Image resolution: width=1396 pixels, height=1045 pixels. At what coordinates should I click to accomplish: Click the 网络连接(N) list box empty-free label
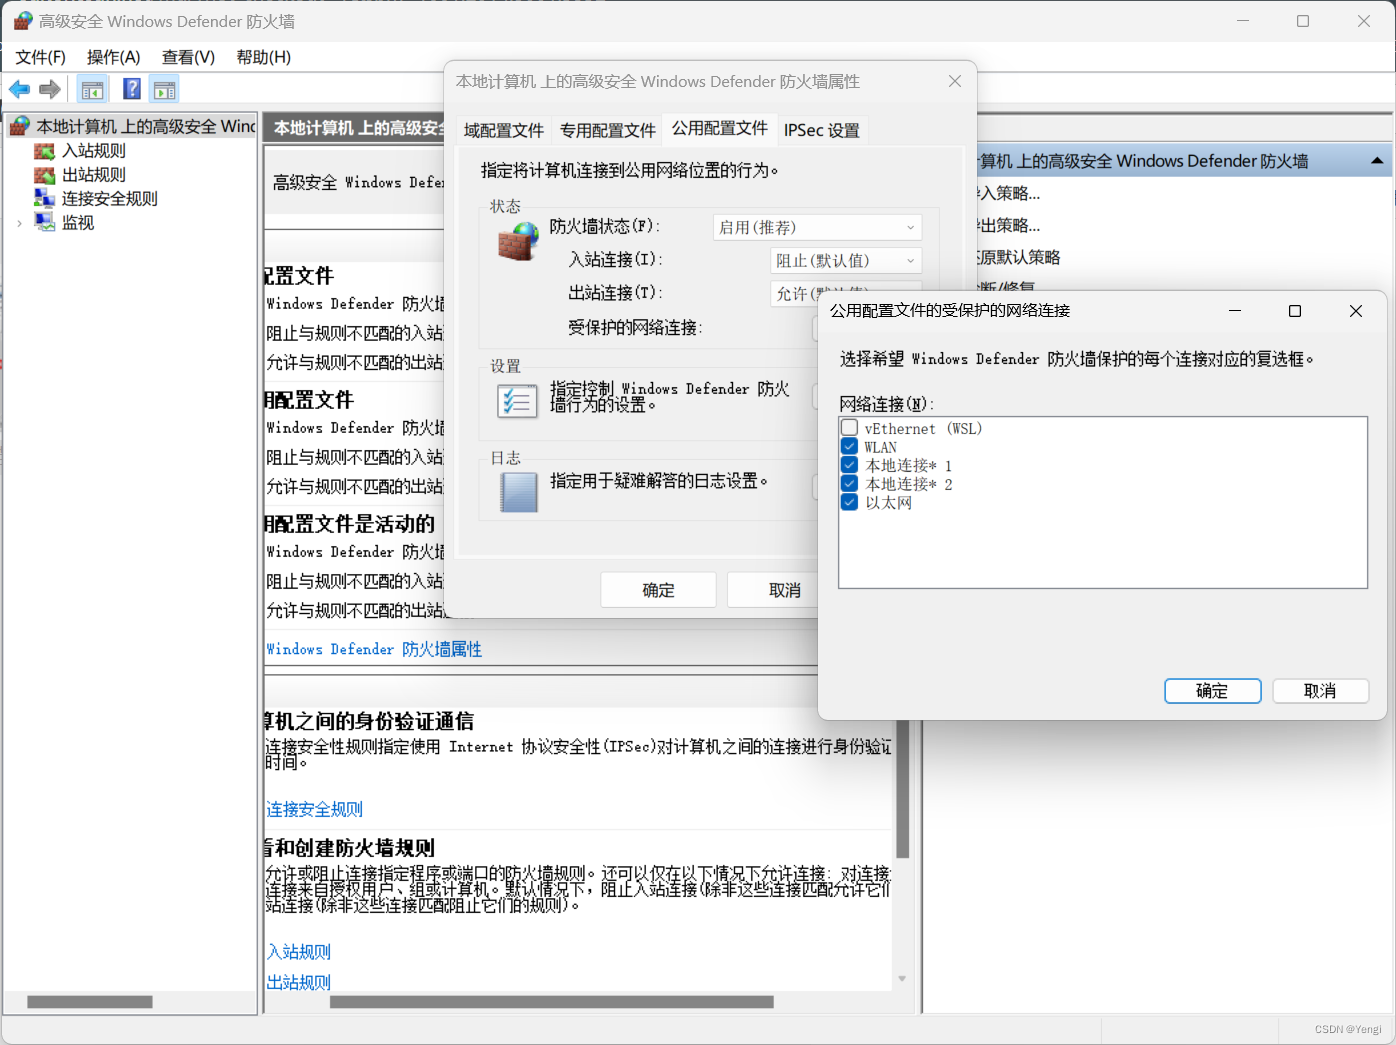point(887,404)
